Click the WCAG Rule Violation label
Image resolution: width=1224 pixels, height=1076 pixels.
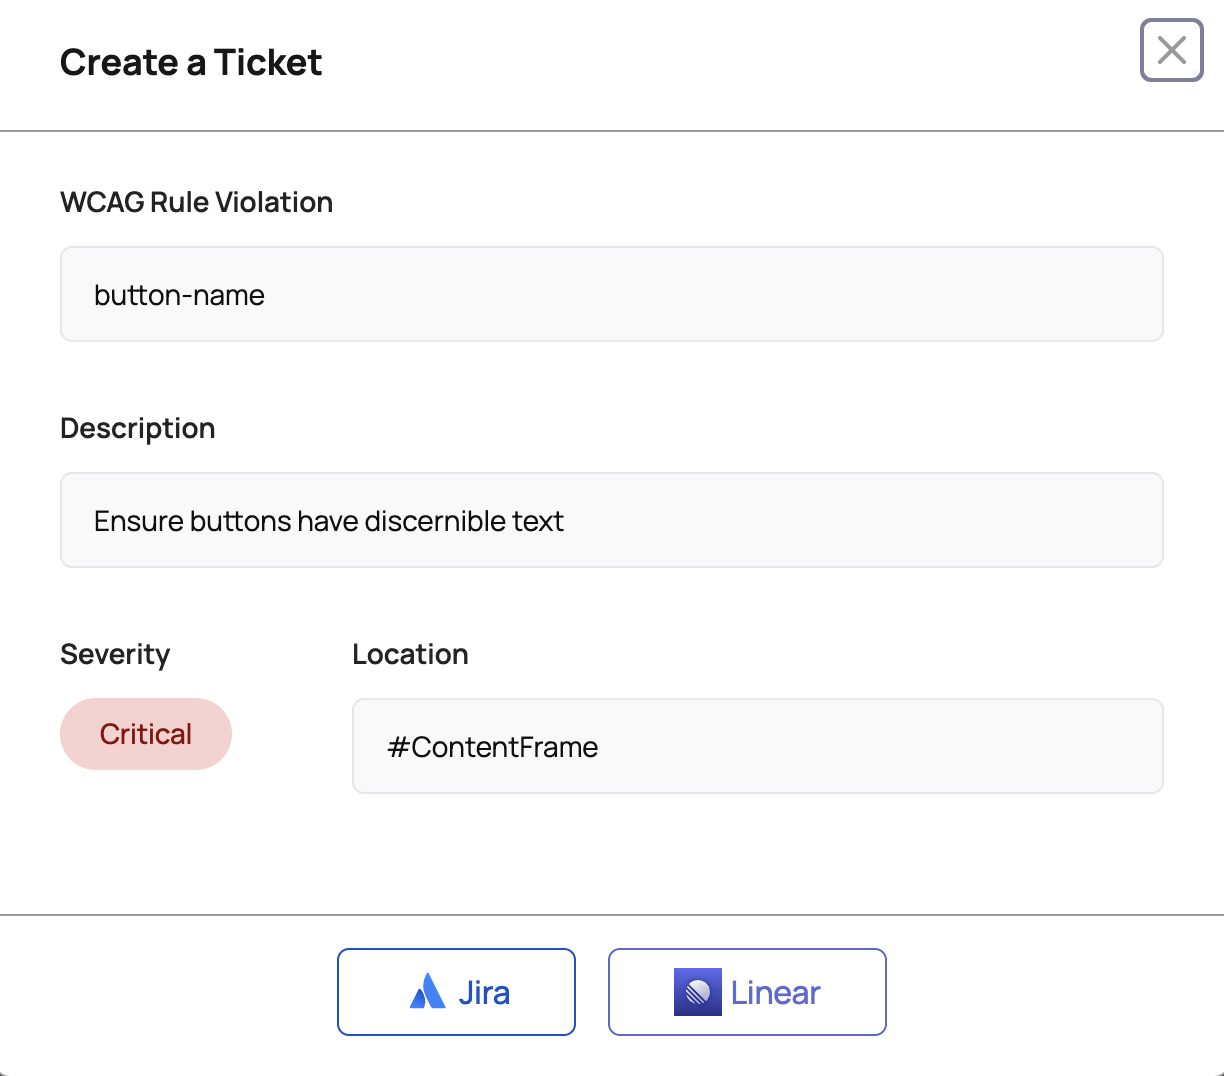[196, 202]
